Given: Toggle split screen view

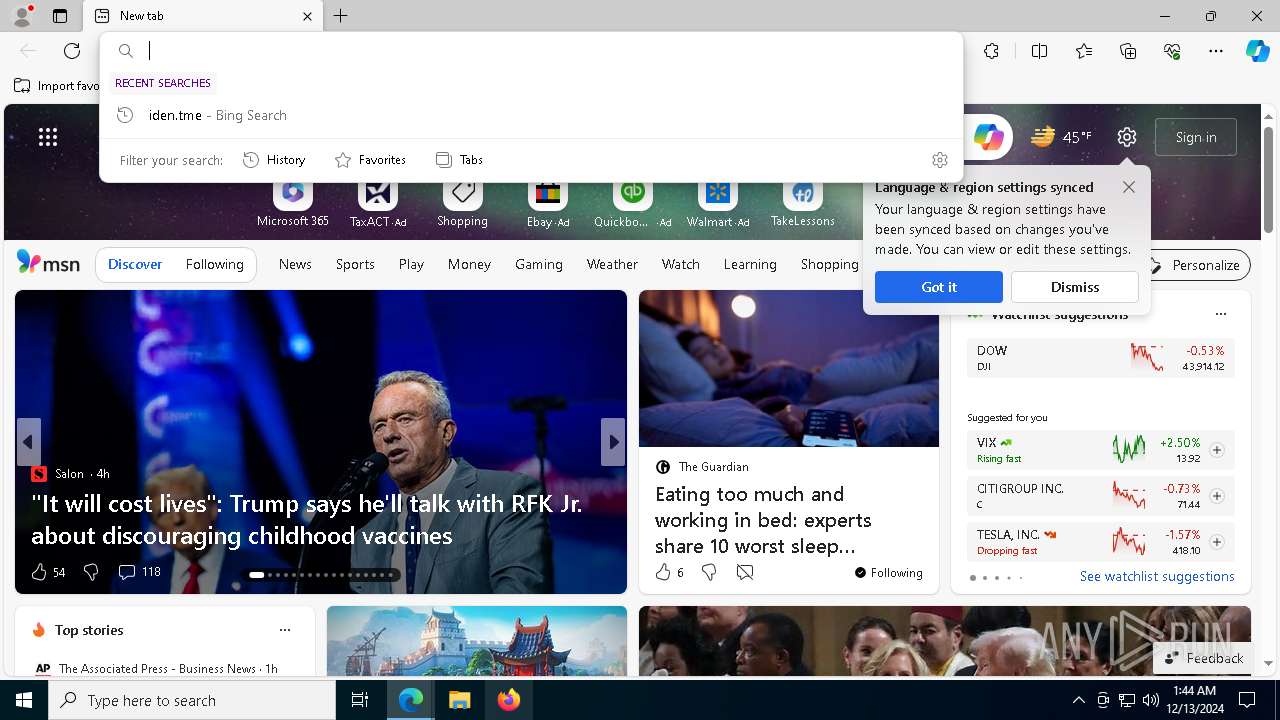Looking at the screenshot, I should (1039, 51).
